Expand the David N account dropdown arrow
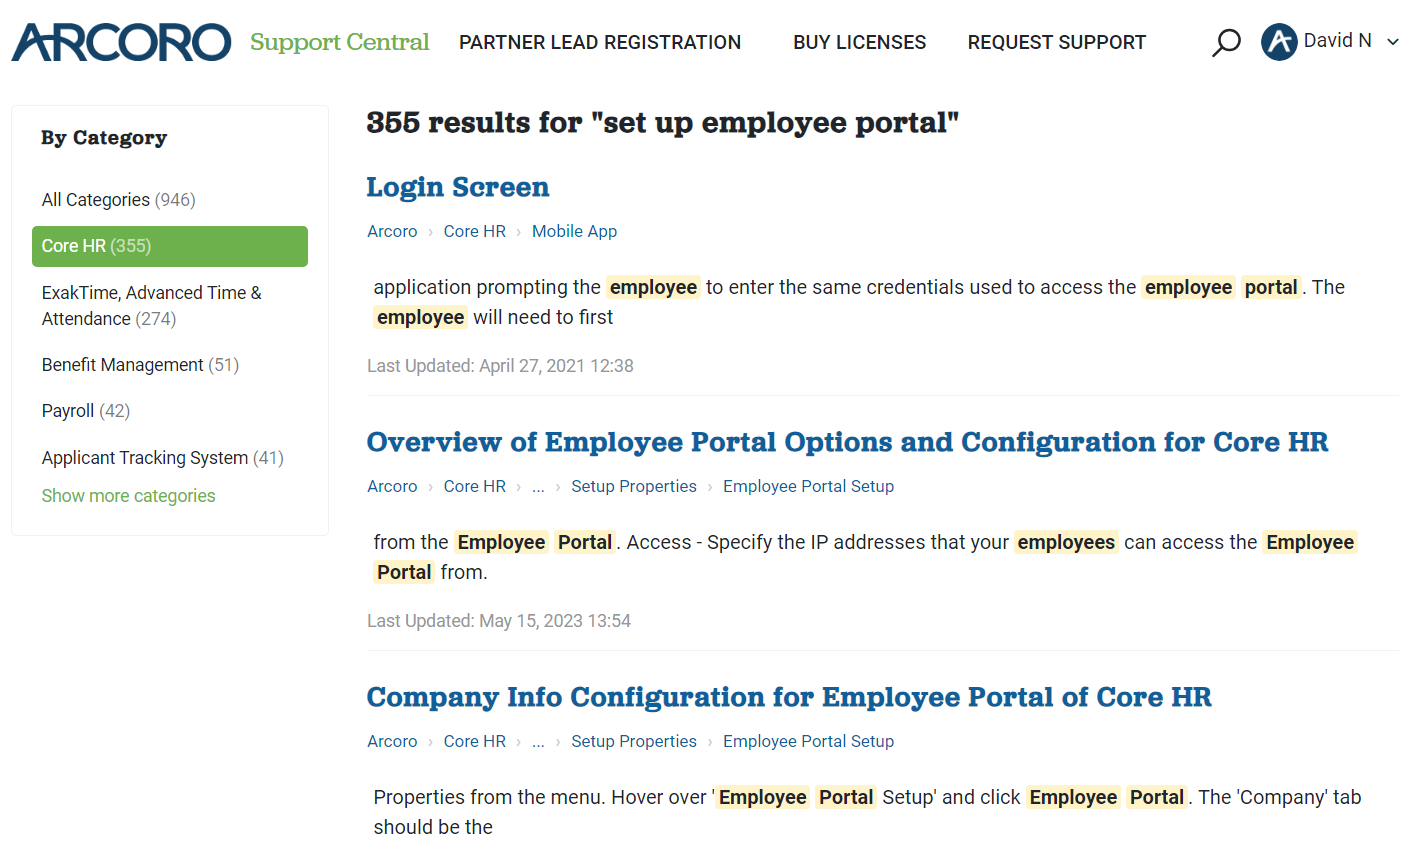This screenshot has width=1413, height=845. 1393,42
